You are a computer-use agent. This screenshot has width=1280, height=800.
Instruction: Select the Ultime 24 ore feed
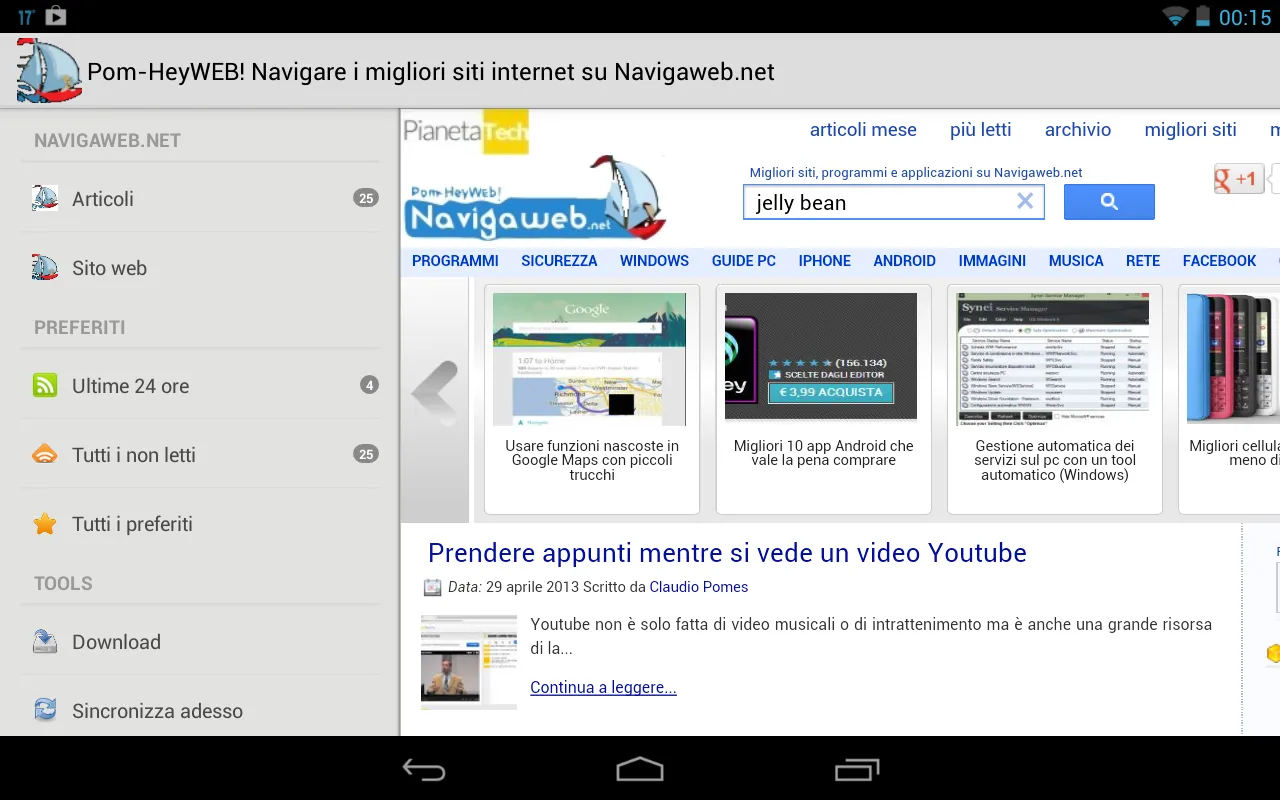pyautogui.click(x=200, y=386)
